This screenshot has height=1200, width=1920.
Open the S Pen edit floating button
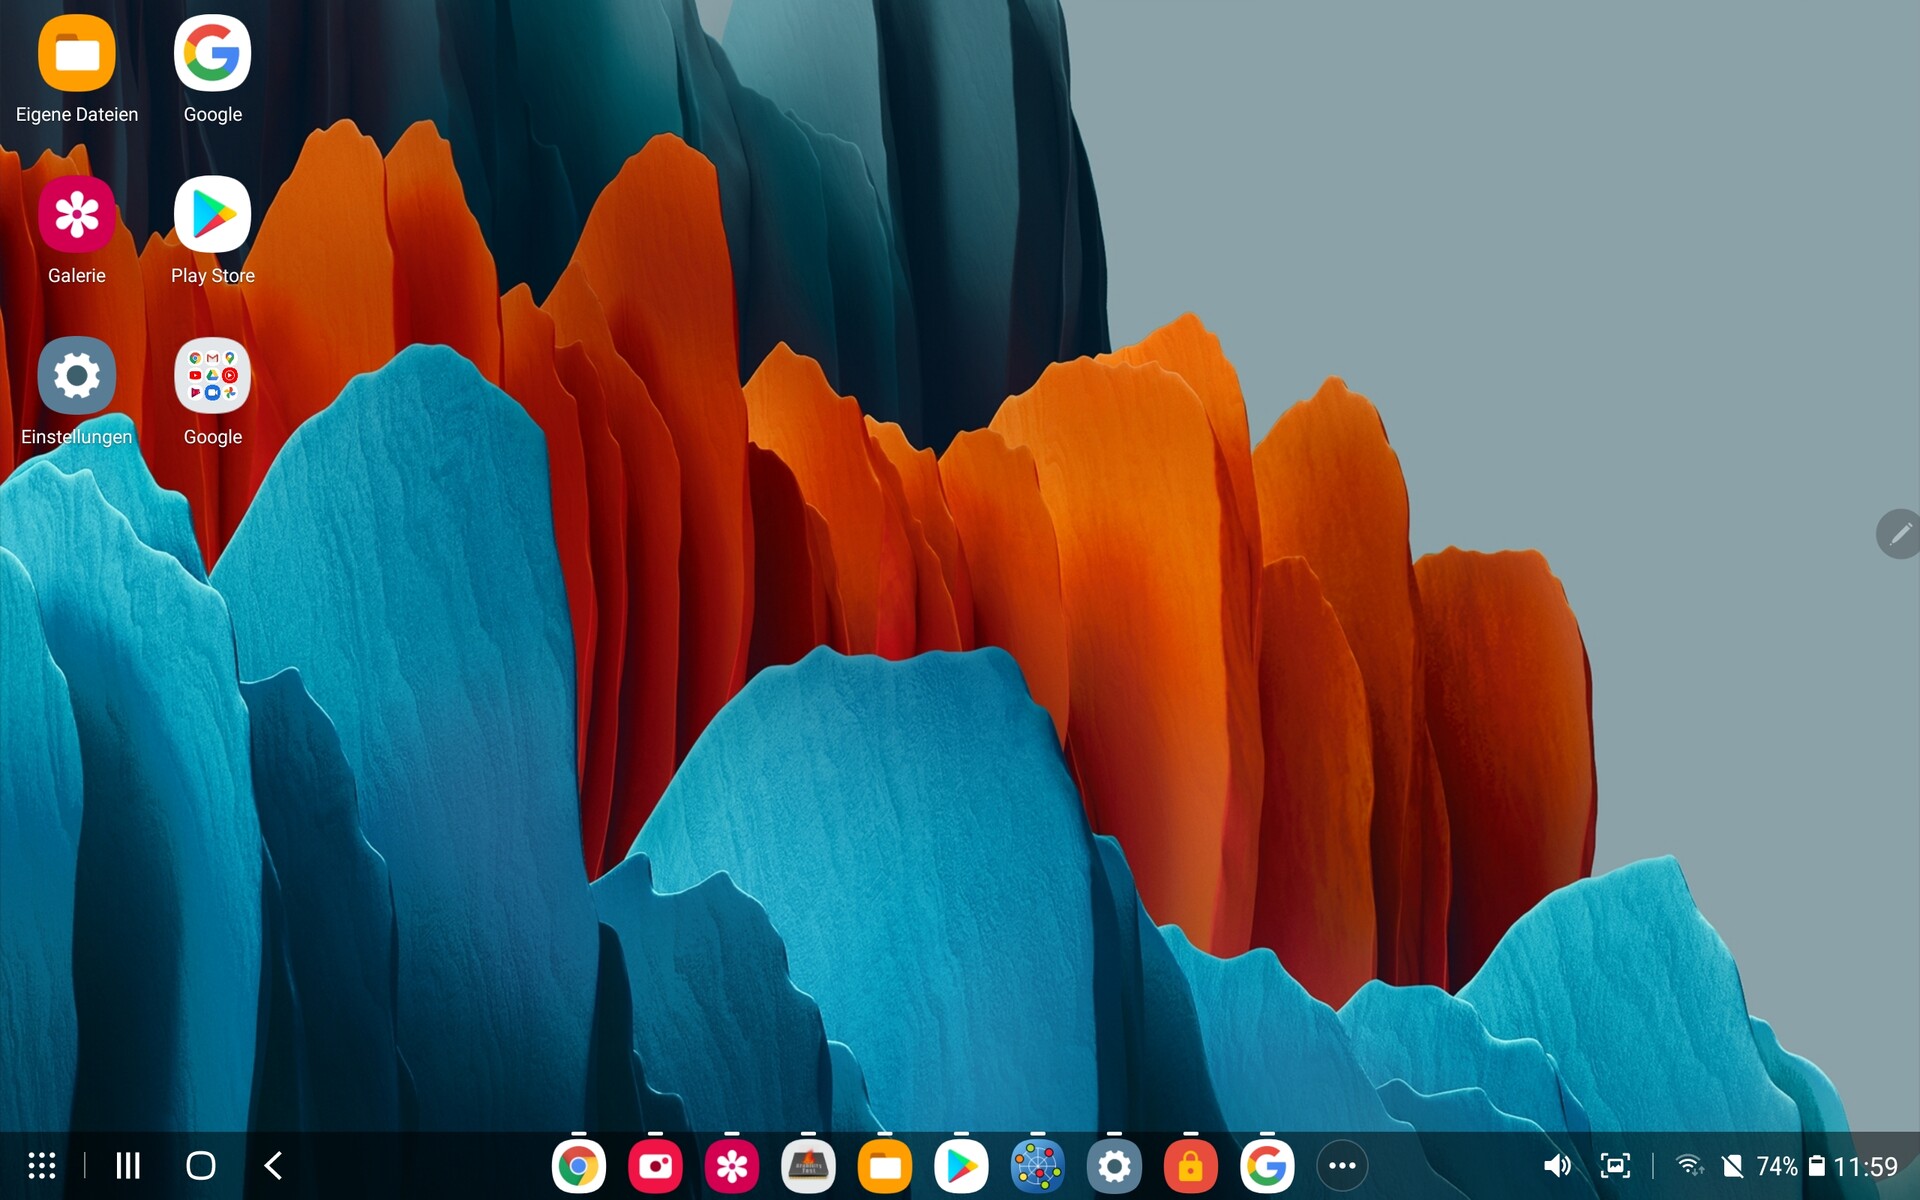coord(1899,534)
